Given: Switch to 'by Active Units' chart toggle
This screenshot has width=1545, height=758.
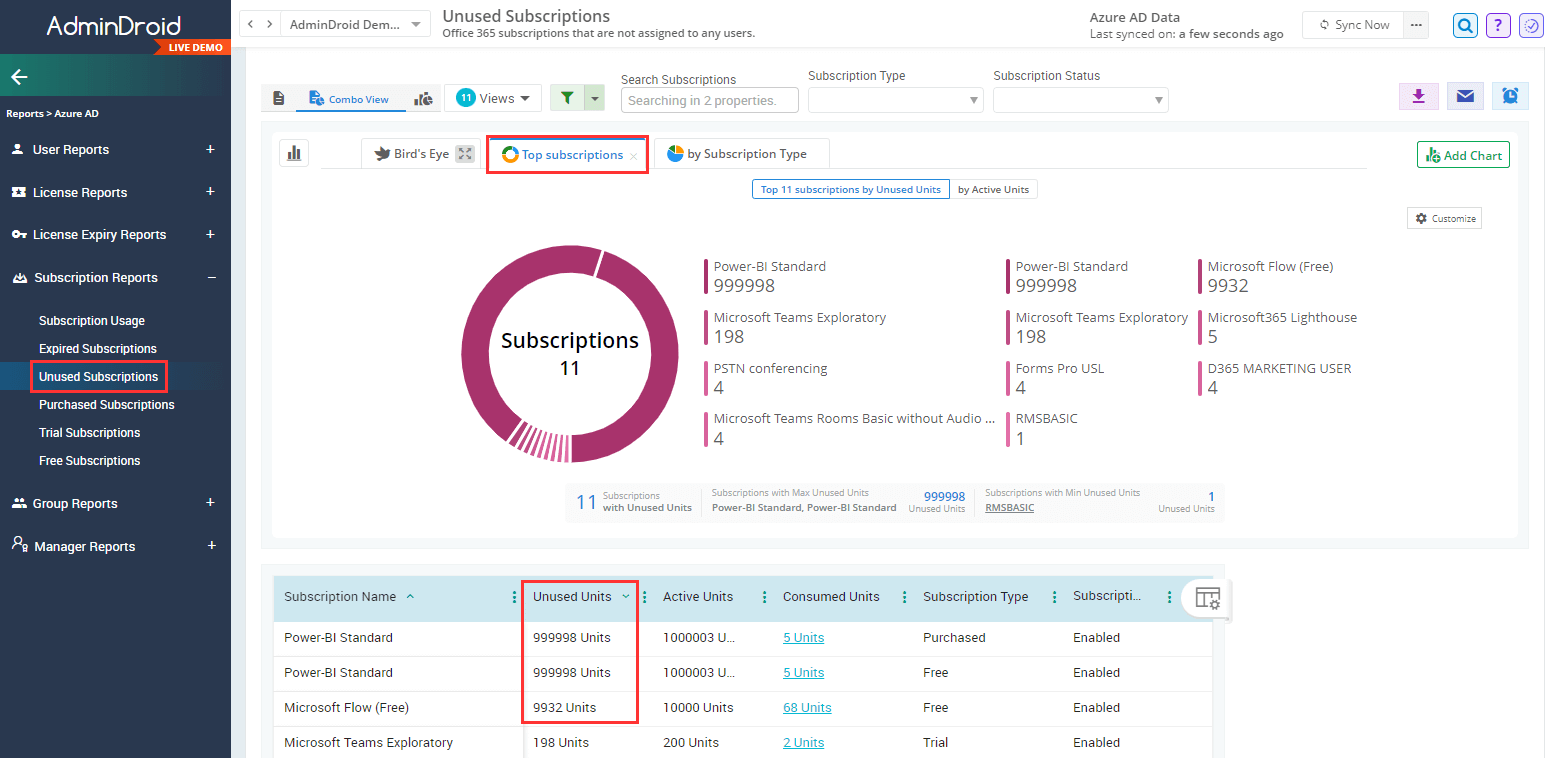Looking at the screenshot, I should coord(993,189).
